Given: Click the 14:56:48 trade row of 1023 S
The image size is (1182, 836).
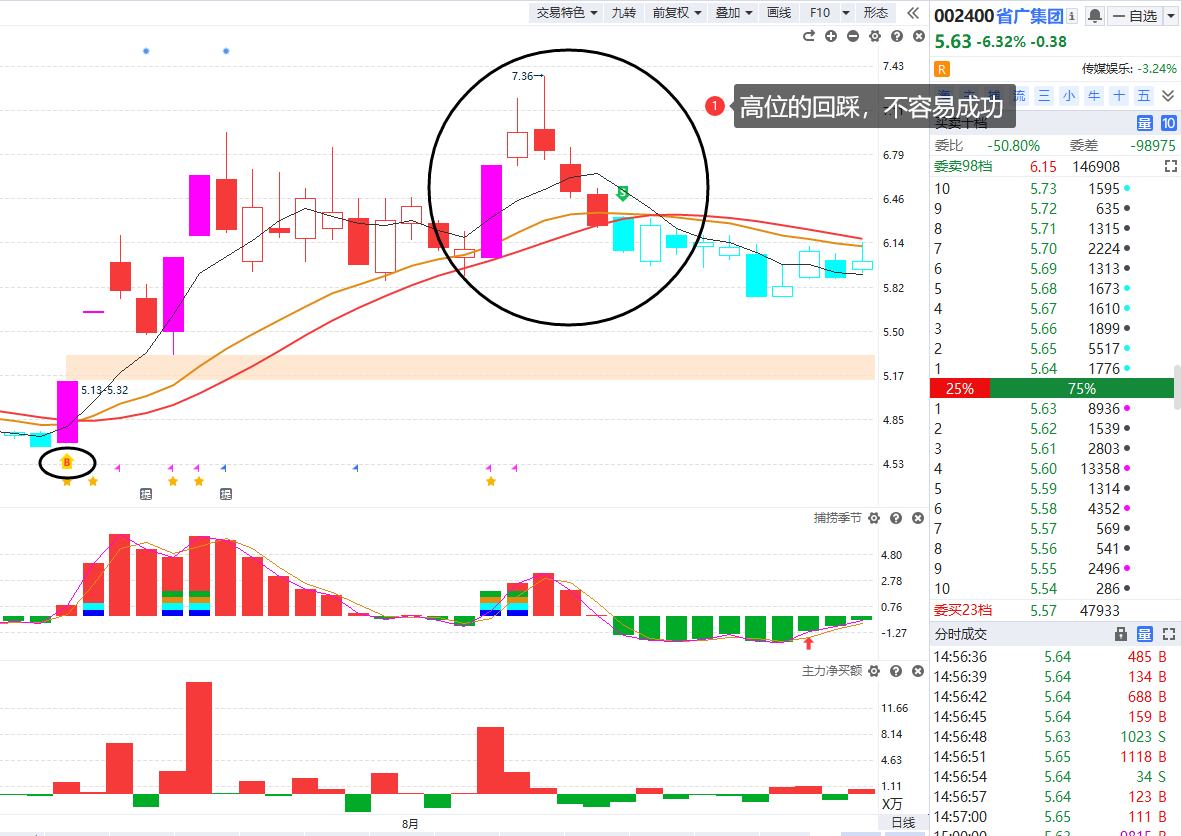Looking at the screenshot, I should [x=1052, y=736].
